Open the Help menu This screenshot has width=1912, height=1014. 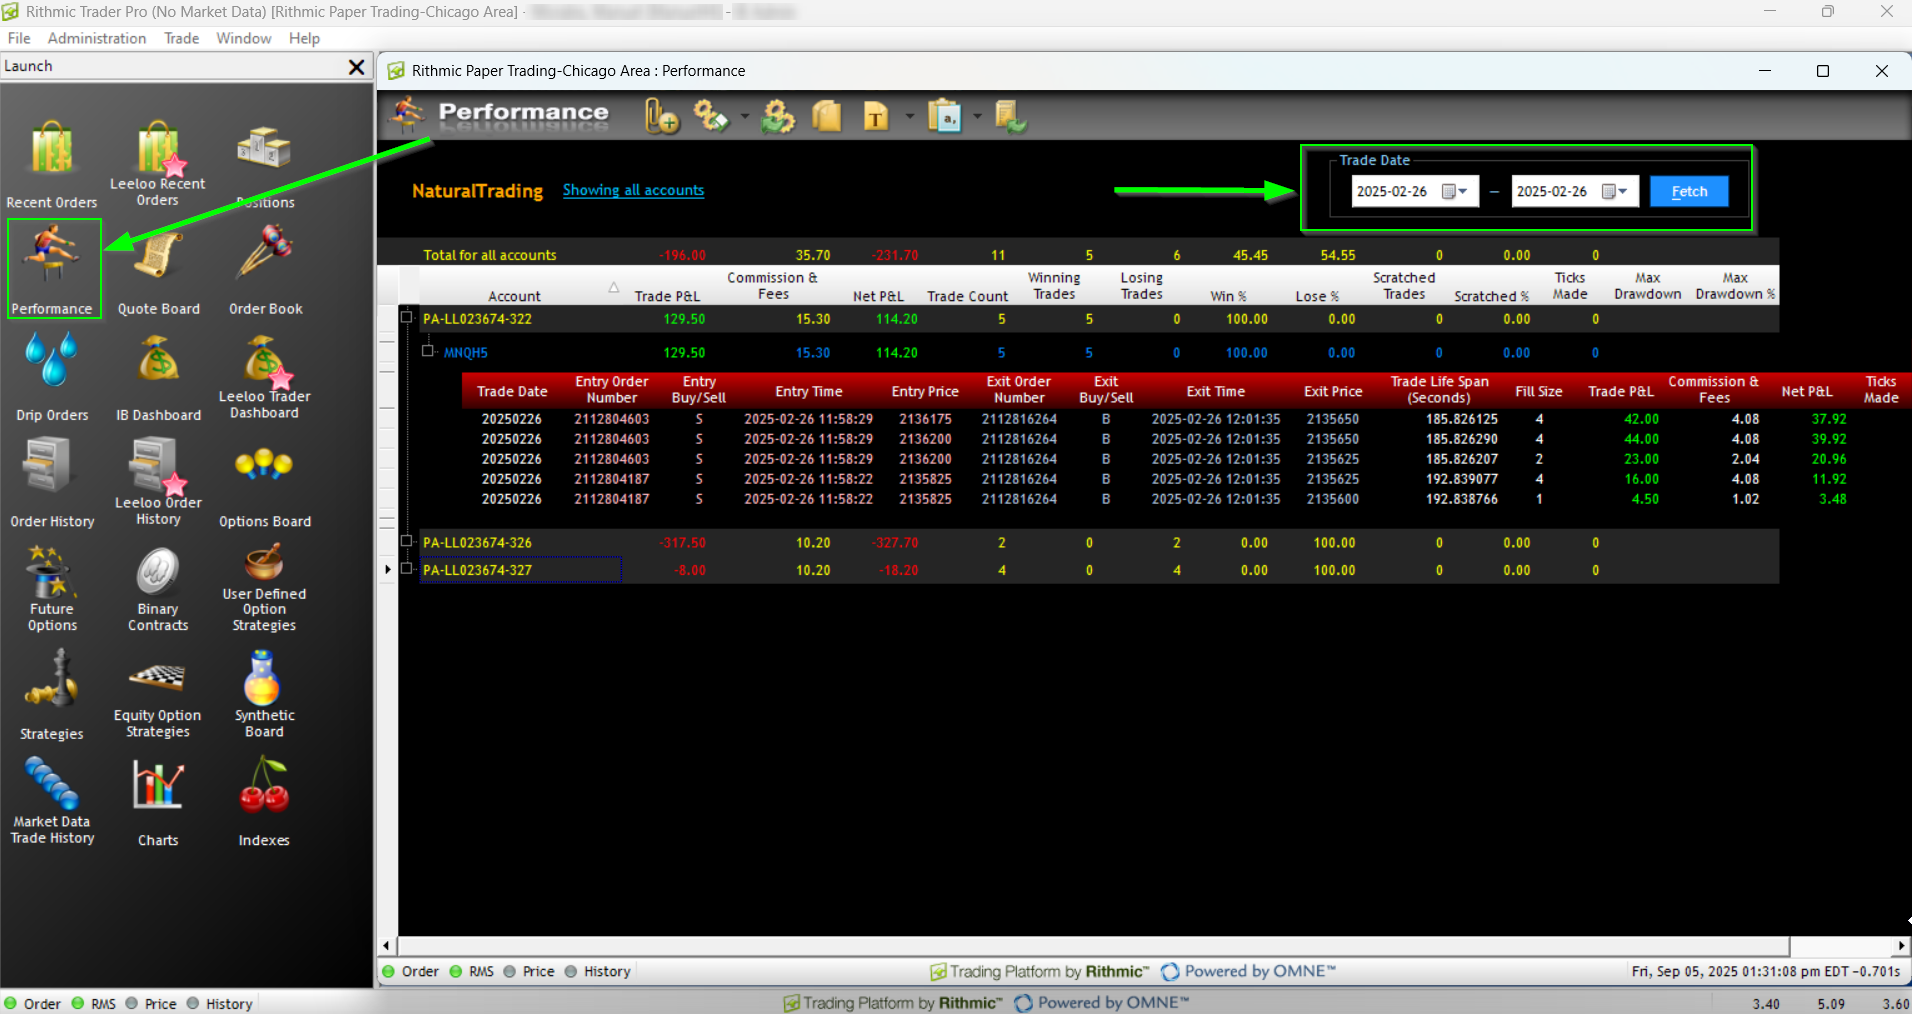pos(304,38)
